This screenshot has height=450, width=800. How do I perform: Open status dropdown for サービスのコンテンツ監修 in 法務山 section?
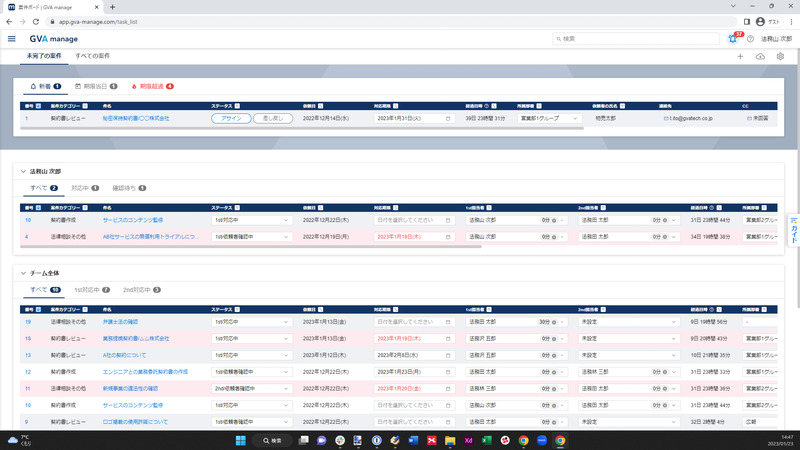[251, 220]
